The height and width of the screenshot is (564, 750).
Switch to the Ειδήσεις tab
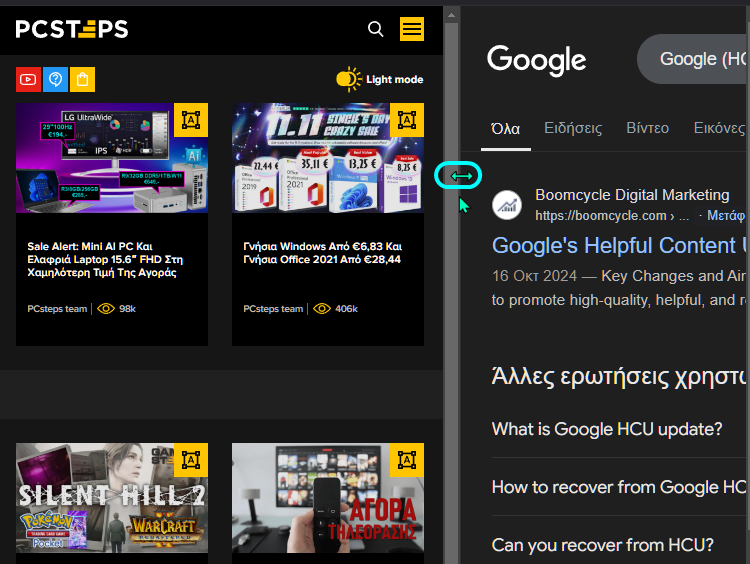click(x=573, y=128)
